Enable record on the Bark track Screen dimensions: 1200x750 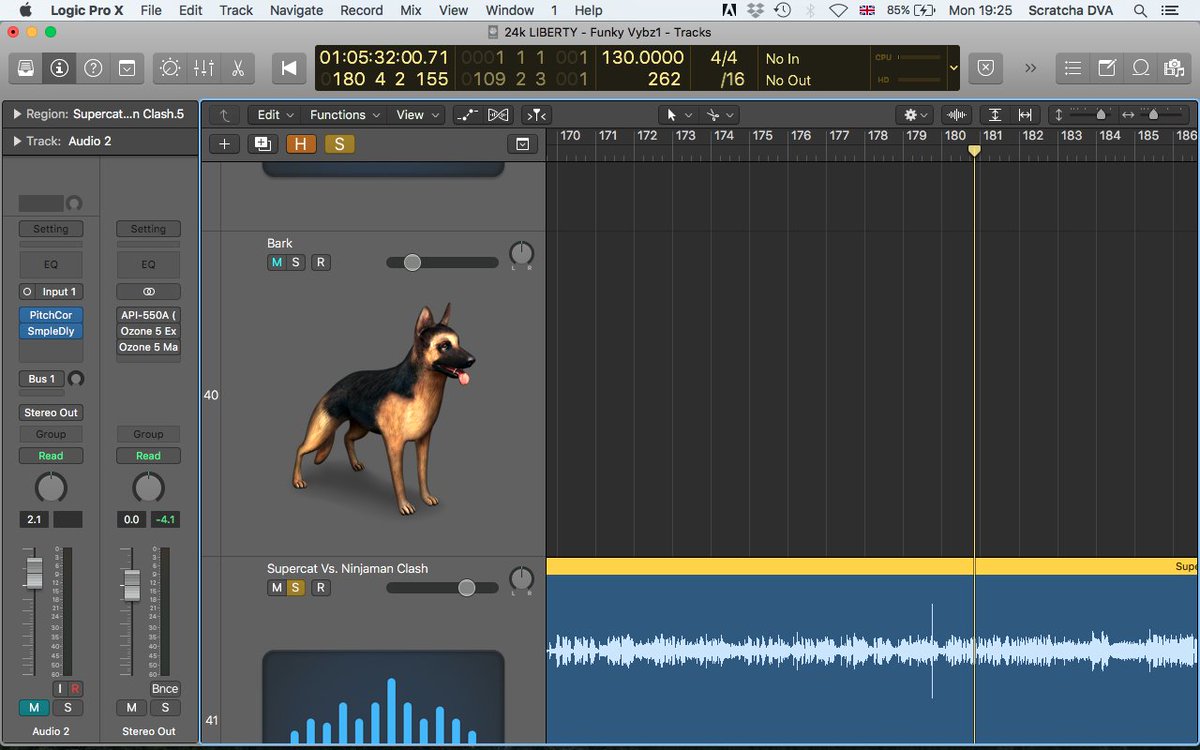pyautogui.click(x=321, y=262)
